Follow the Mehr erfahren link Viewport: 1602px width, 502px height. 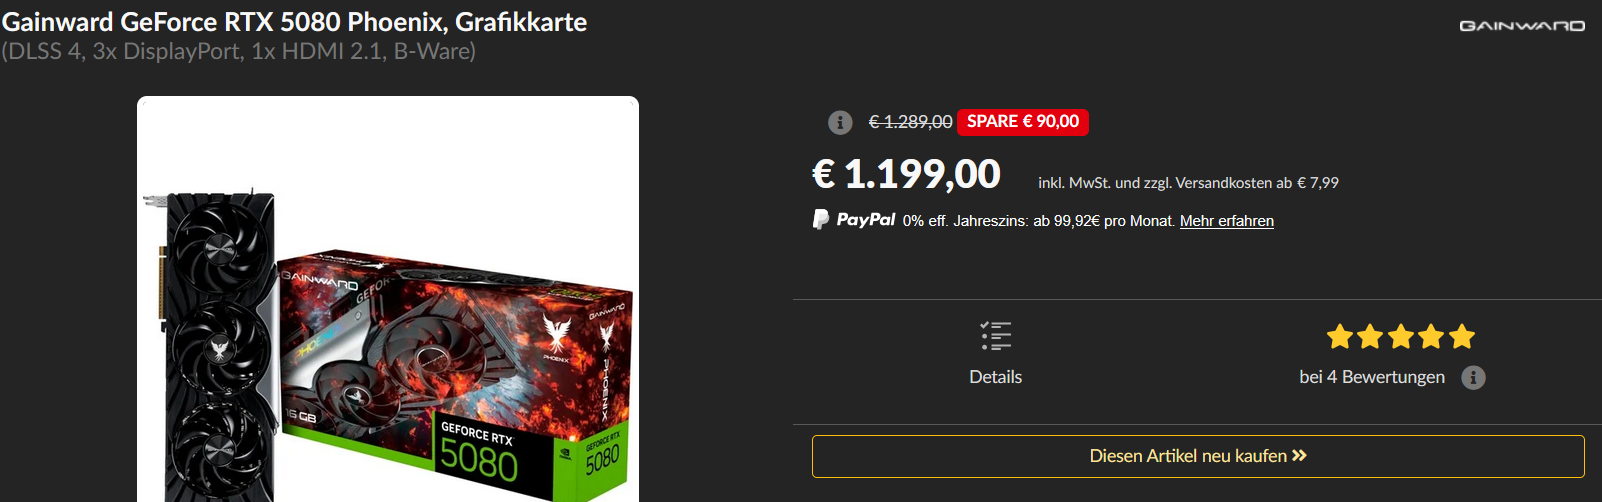pyautogui.click(x=1227, y=221)
